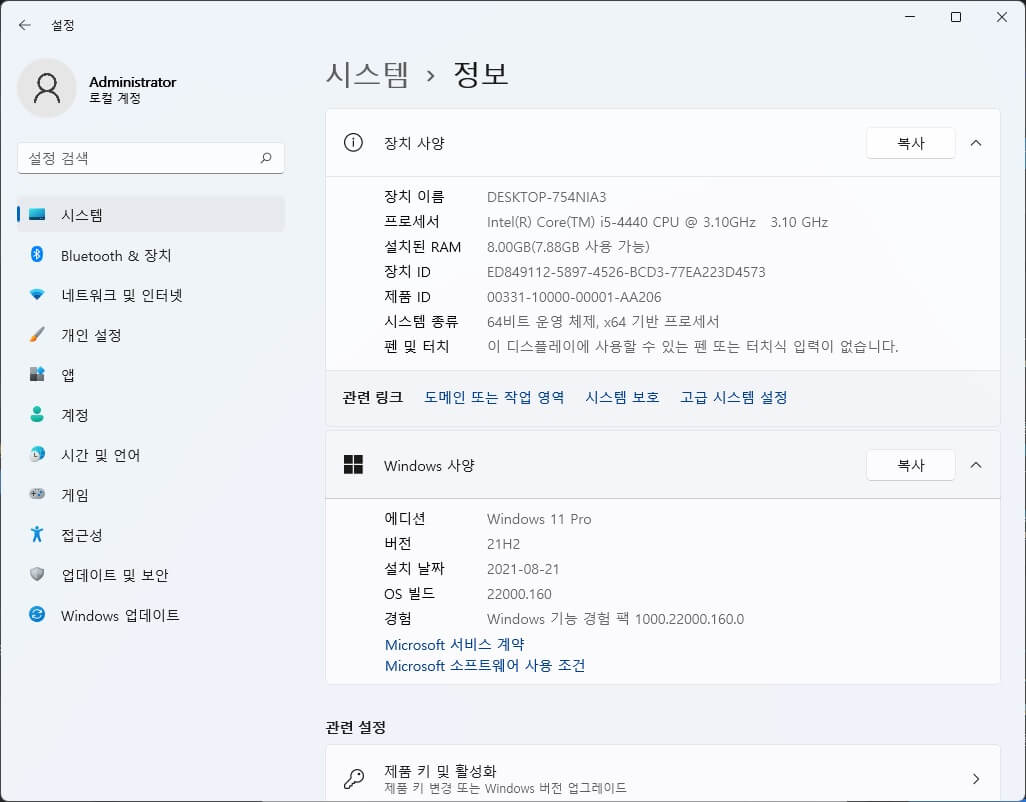Click the Windows logo beside Windows 사양
Viewport: 1026px width, 802px height.
coord(353,464)
